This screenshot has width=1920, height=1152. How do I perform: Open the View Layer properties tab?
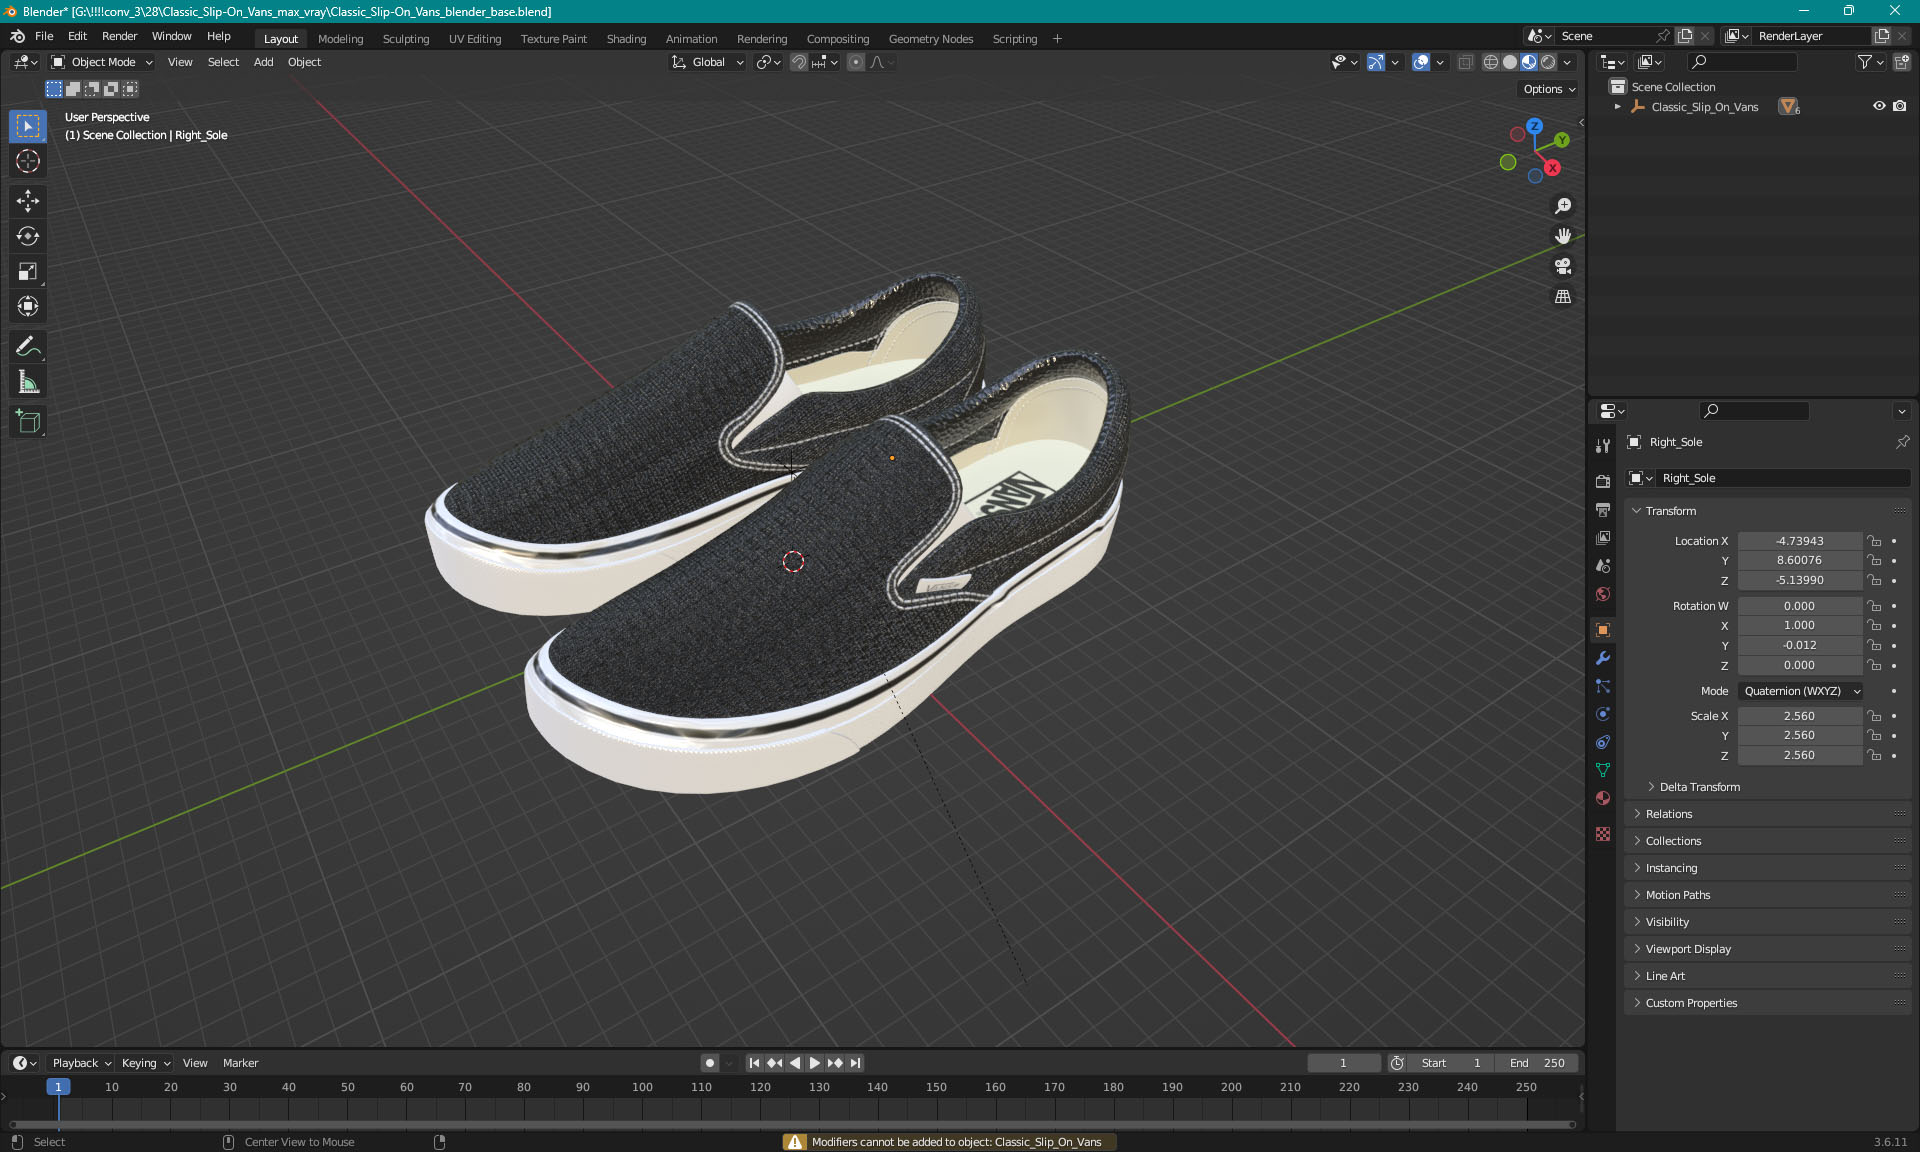tap(1603, 538)
